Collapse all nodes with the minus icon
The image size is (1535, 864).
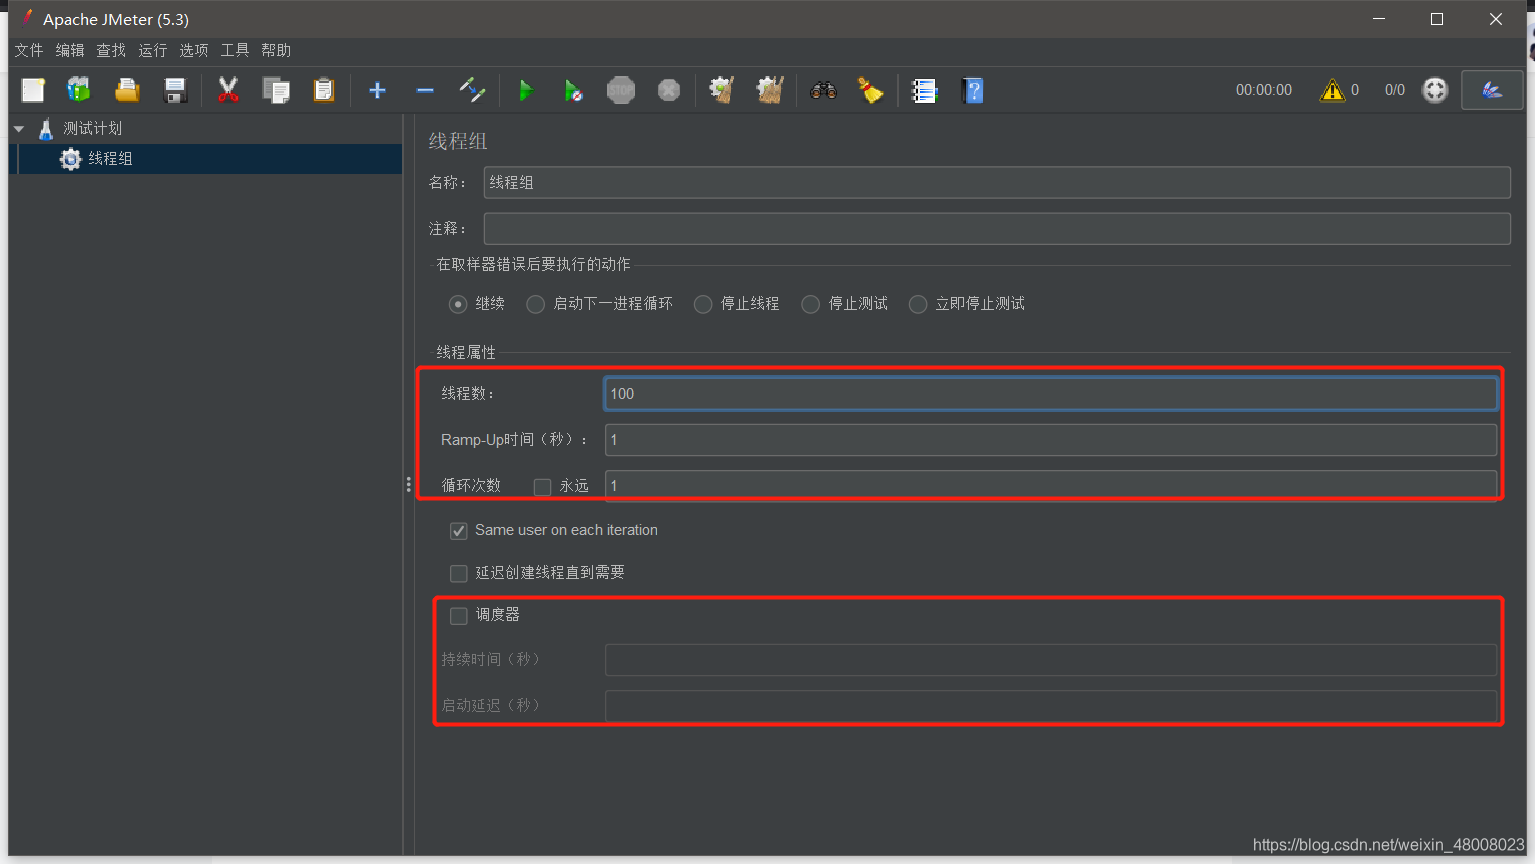coord(425,90)
